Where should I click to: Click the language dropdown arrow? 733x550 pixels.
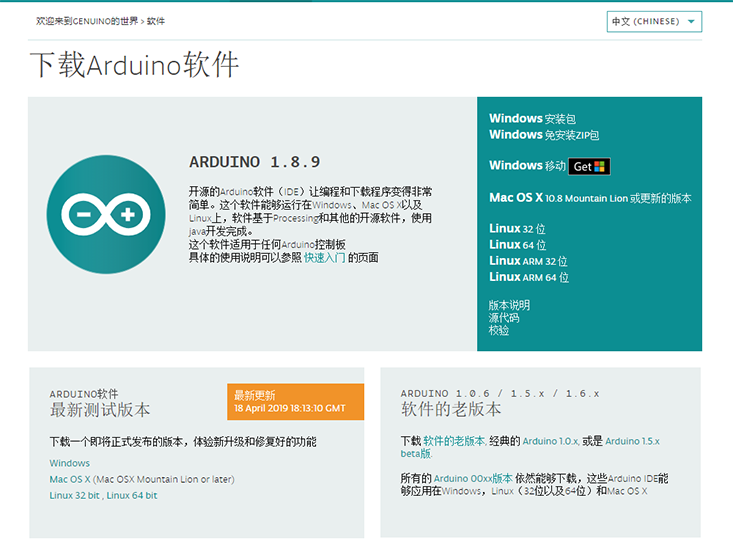pos(691,21)
